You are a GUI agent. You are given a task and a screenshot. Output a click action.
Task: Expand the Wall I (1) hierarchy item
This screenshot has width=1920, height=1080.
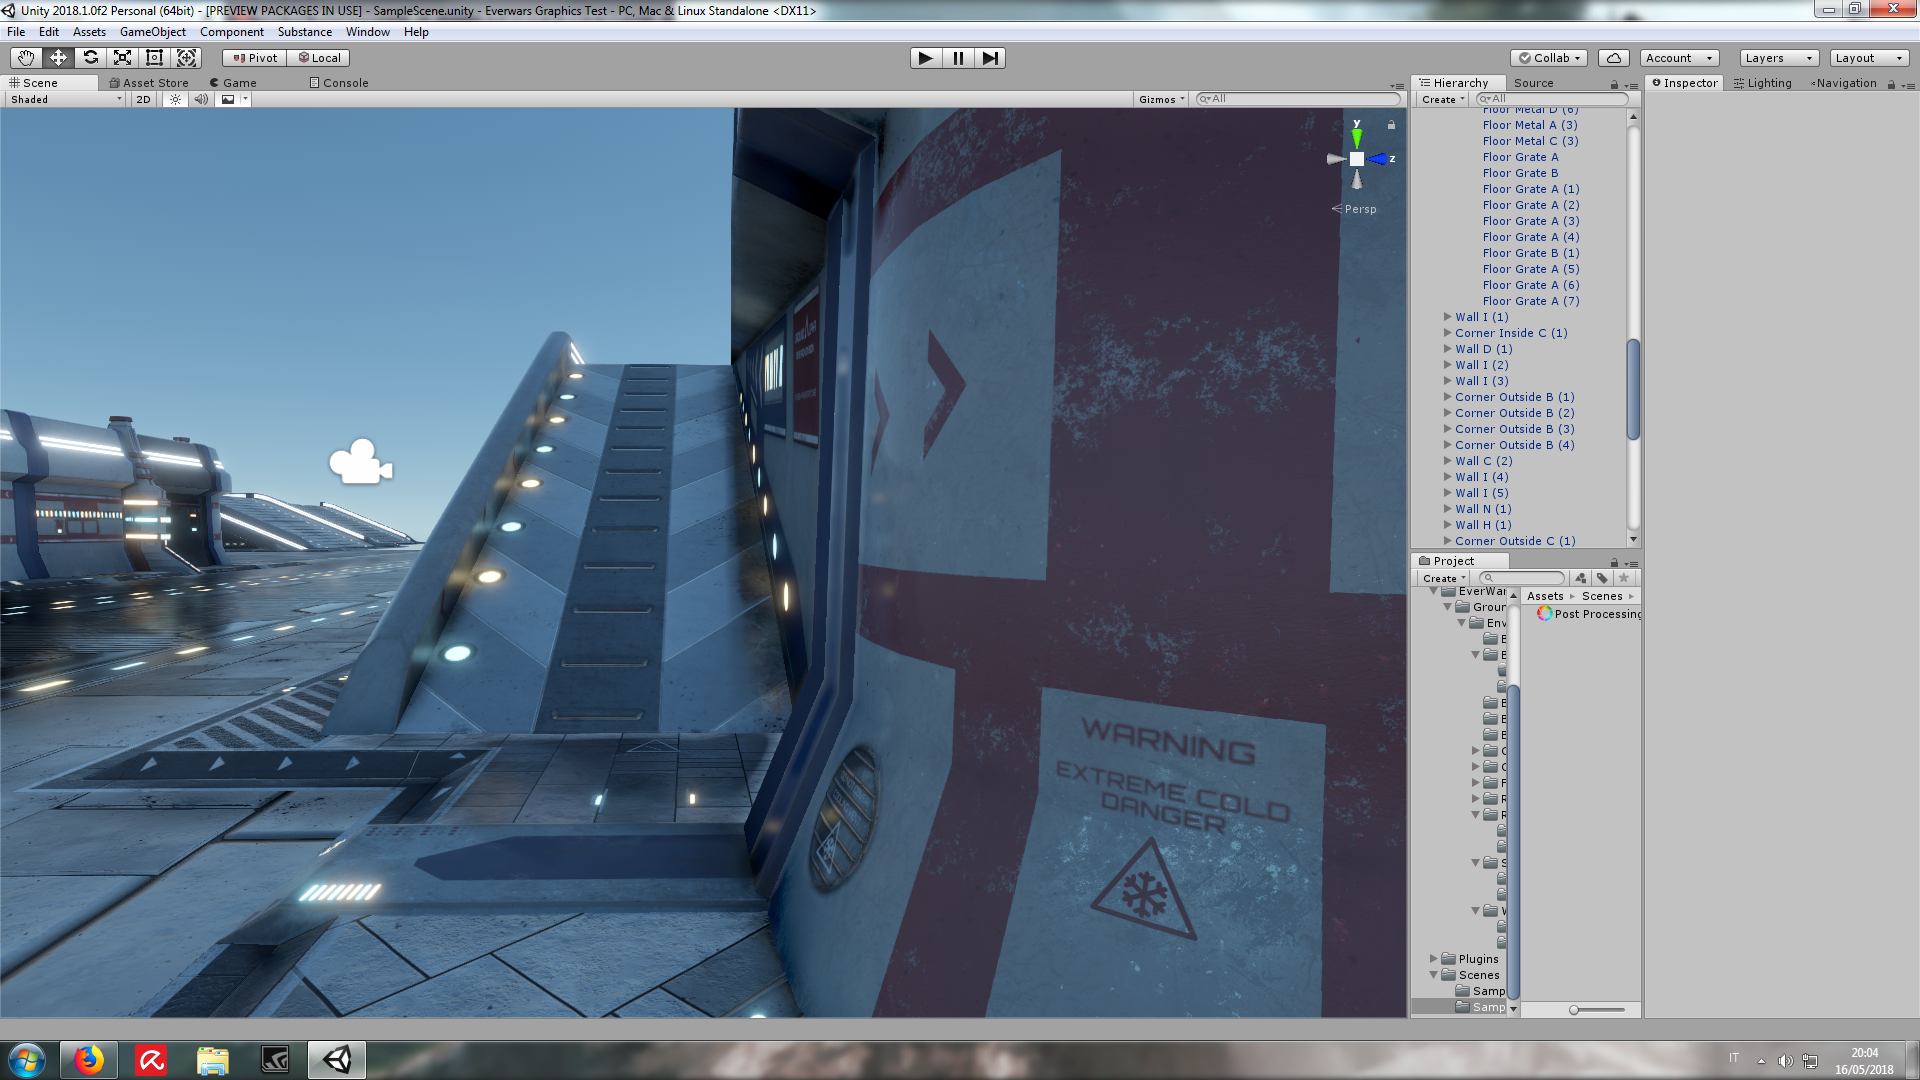pyautogui.click(x=1447, y=317)
